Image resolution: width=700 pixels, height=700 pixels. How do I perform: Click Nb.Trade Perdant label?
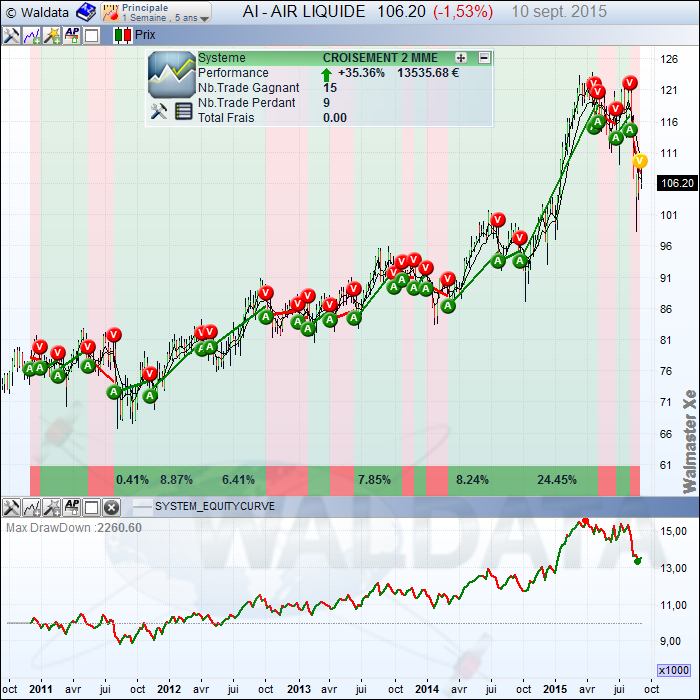tap(246, 103)
